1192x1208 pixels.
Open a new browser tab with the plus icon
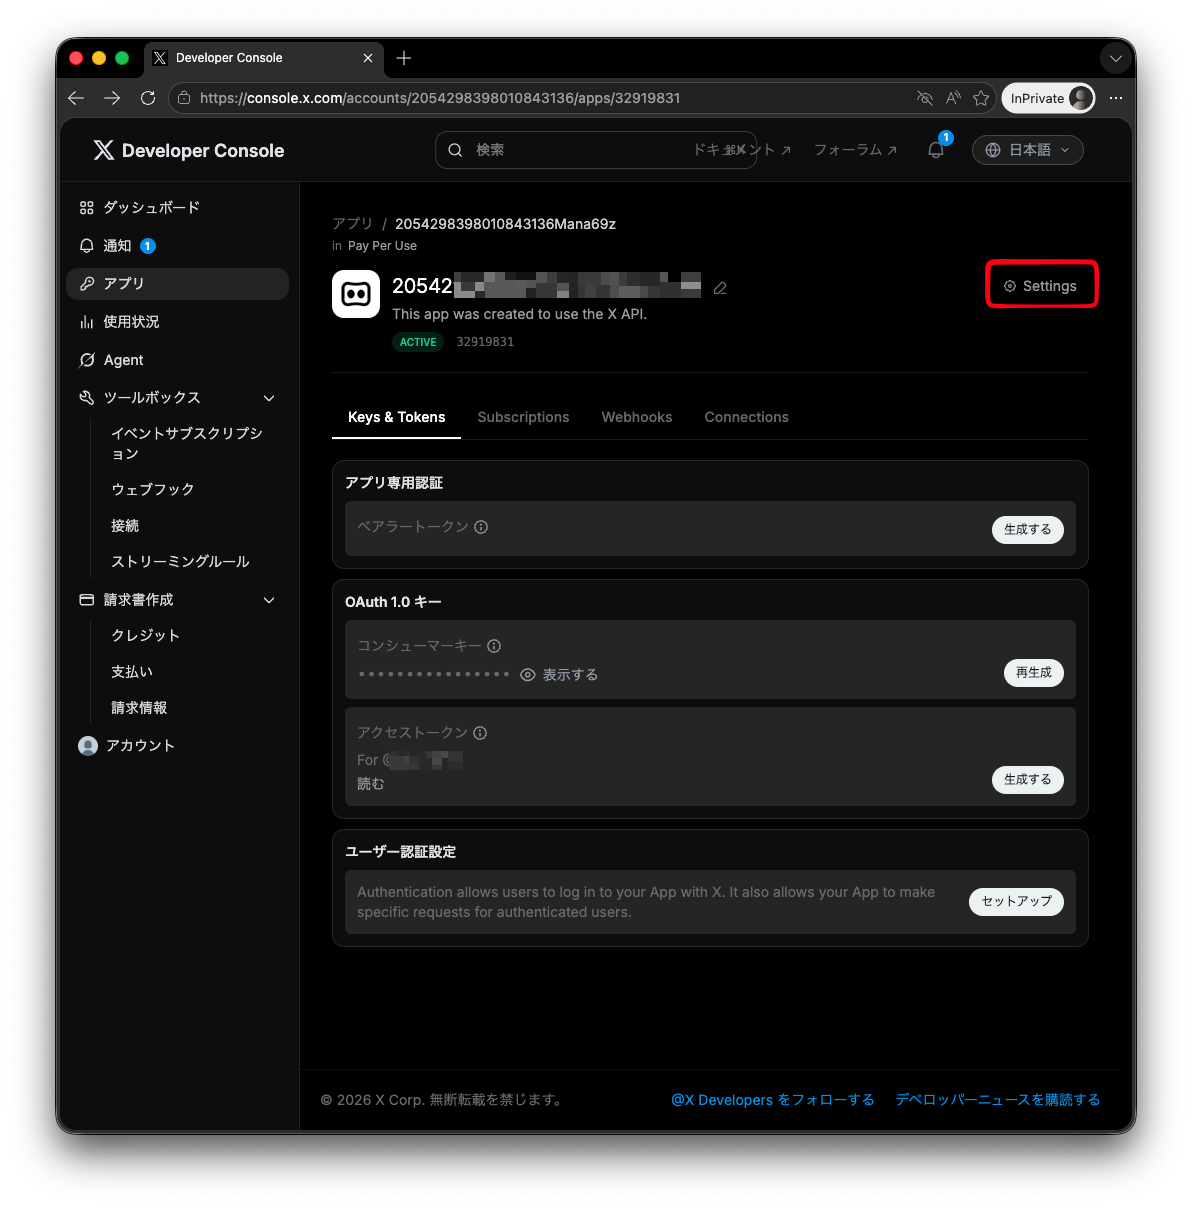pyautogui.click(x=404, y=58)
